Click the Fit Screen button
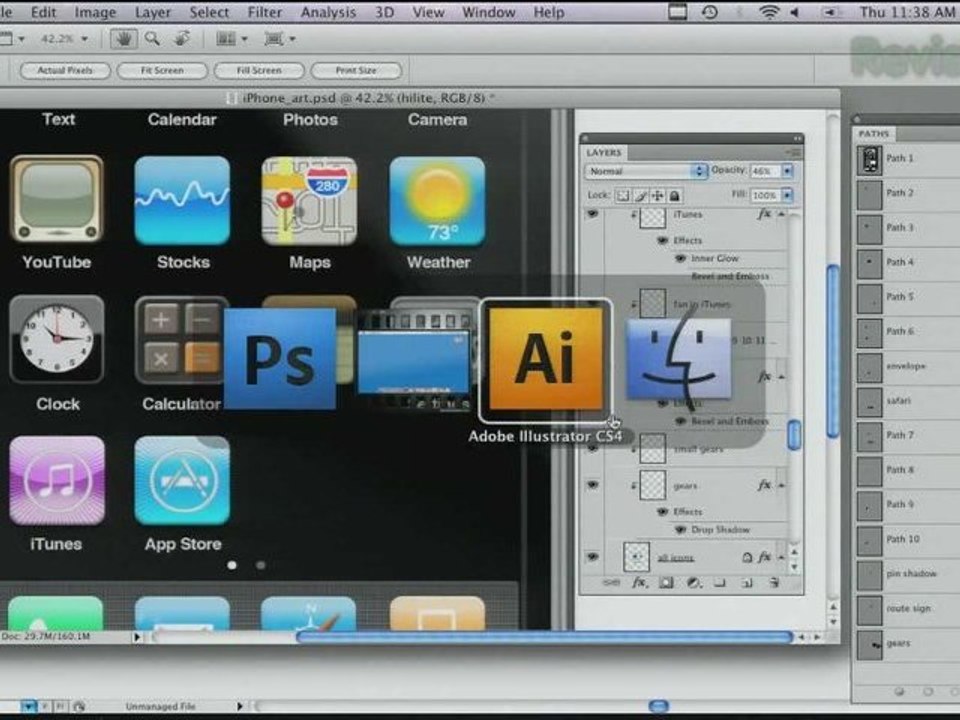 click(x=162, y=70)
